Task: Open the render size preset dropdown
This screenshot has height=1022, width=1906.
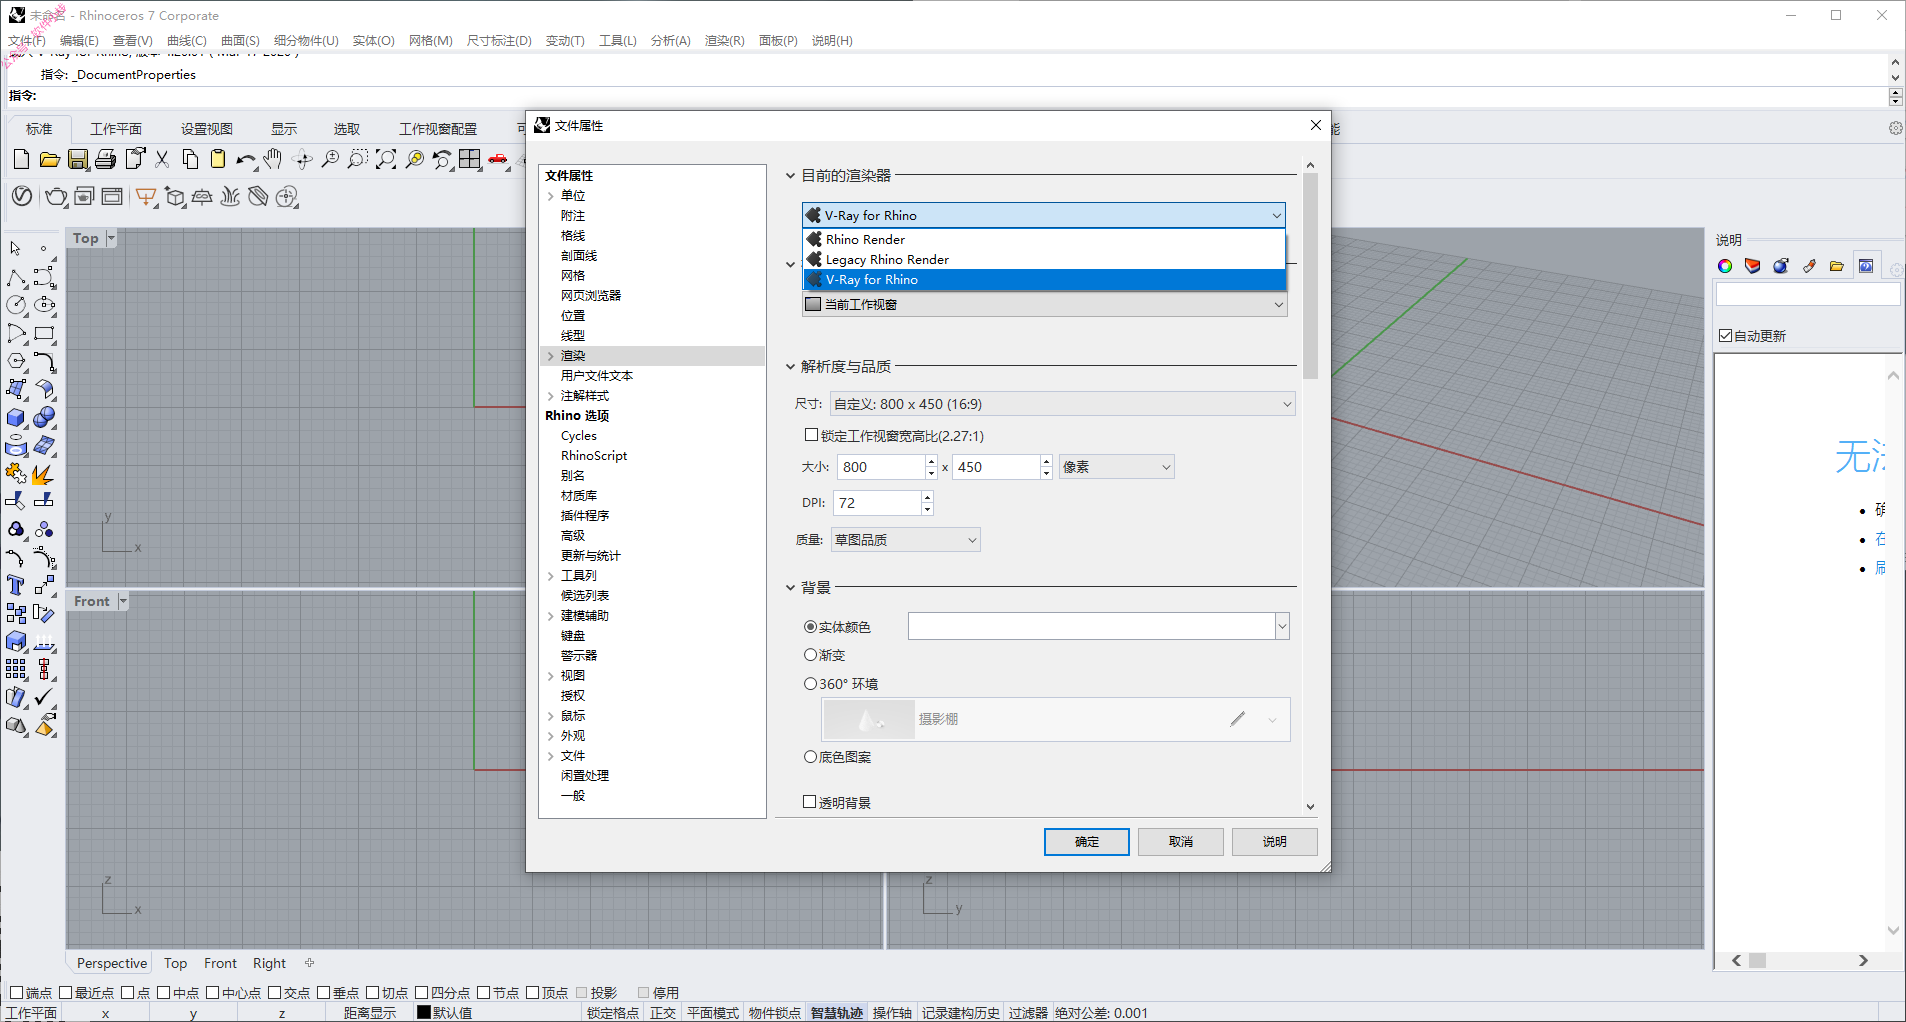Action: [x=1062, y=404]
